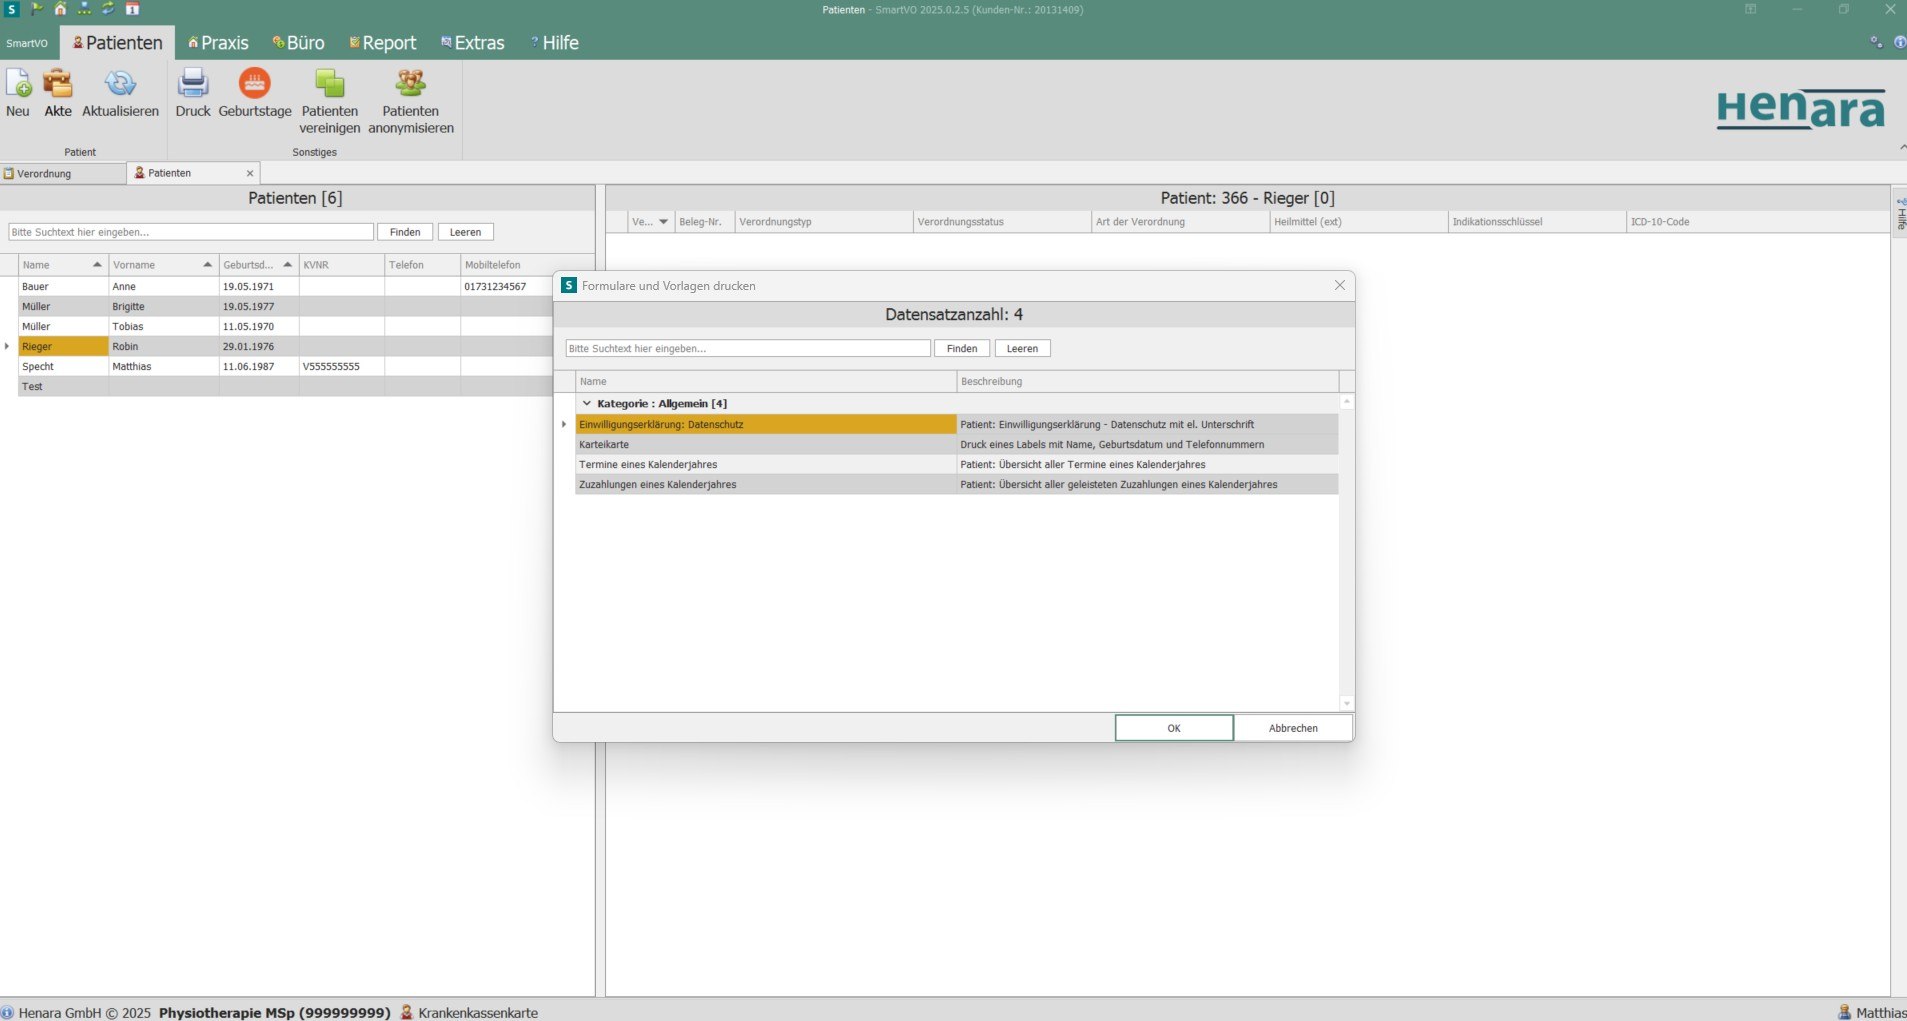
Task: Open the settings gears icon
Action: click(1876, 42)
